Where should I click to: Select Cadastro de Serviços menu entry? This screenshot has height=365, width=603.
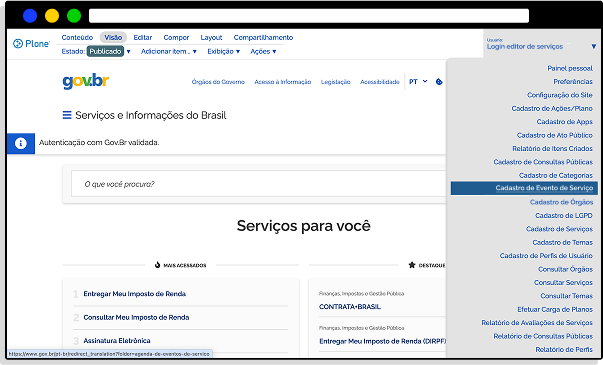(x=559, y=229)
